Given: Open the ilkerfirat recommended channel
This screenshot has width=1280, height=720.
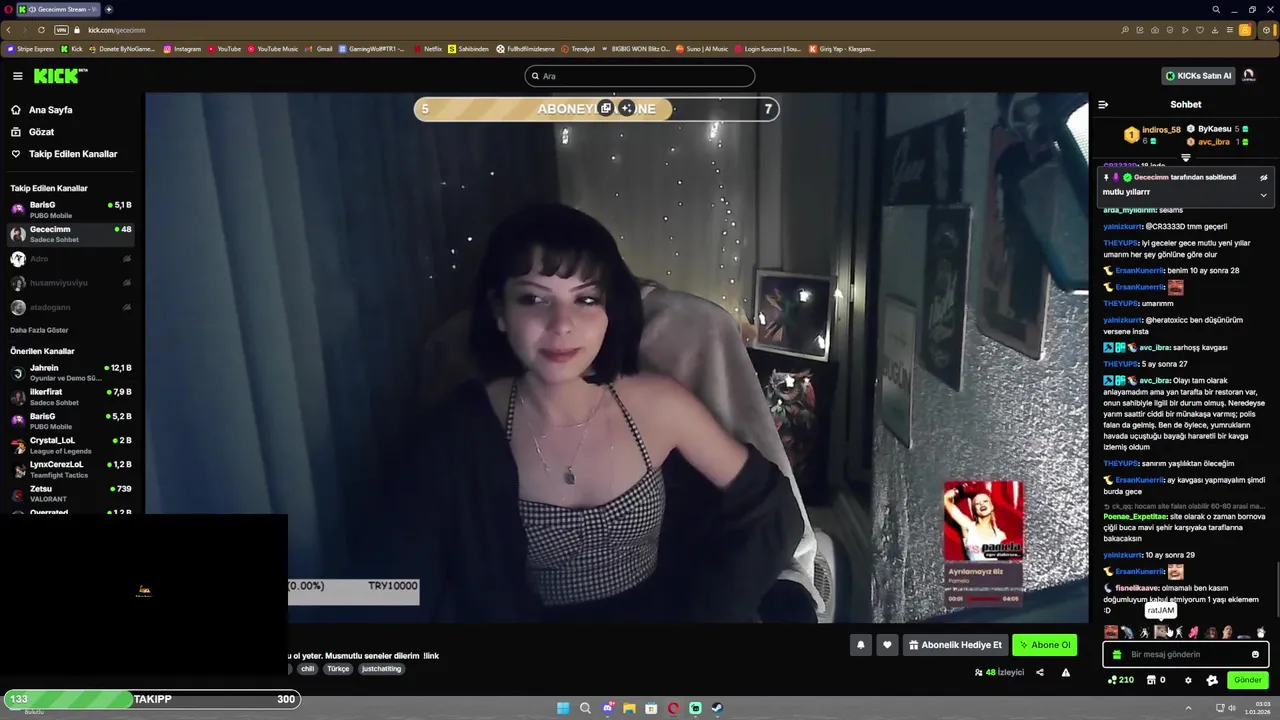Looking at the screenshot, I should point(70,397).
